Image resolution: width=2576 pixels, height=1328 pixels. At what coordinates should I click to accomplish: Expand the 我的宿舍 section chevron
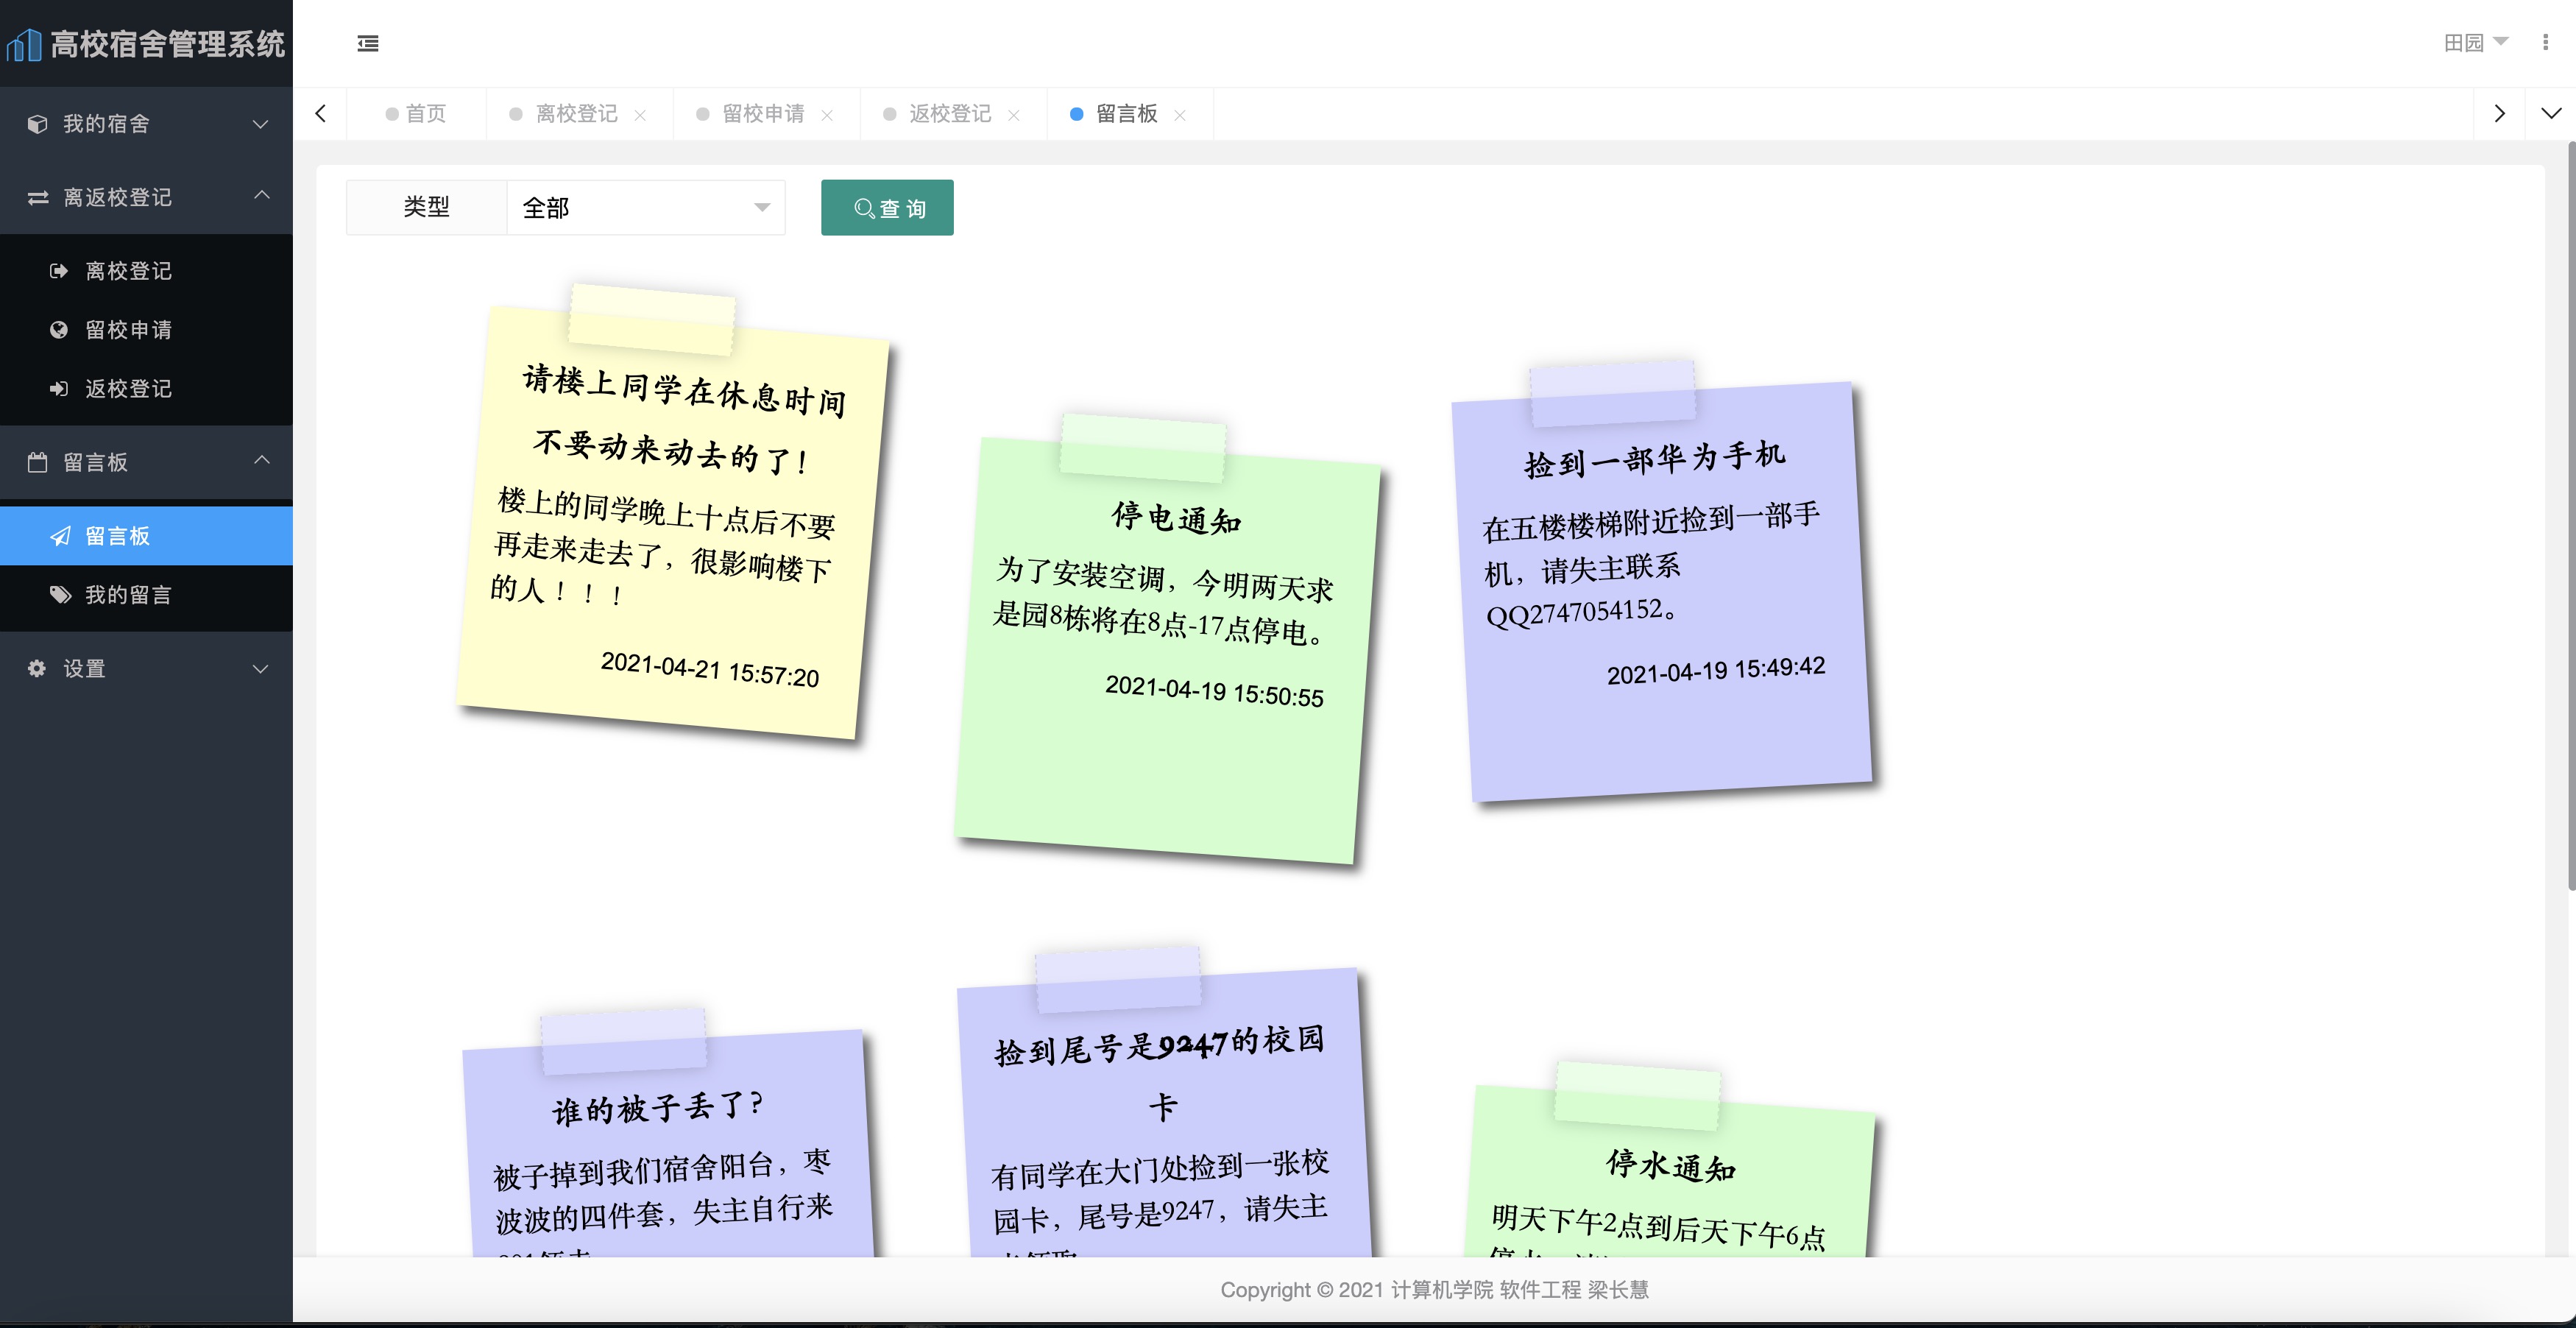tap(261, 124)
